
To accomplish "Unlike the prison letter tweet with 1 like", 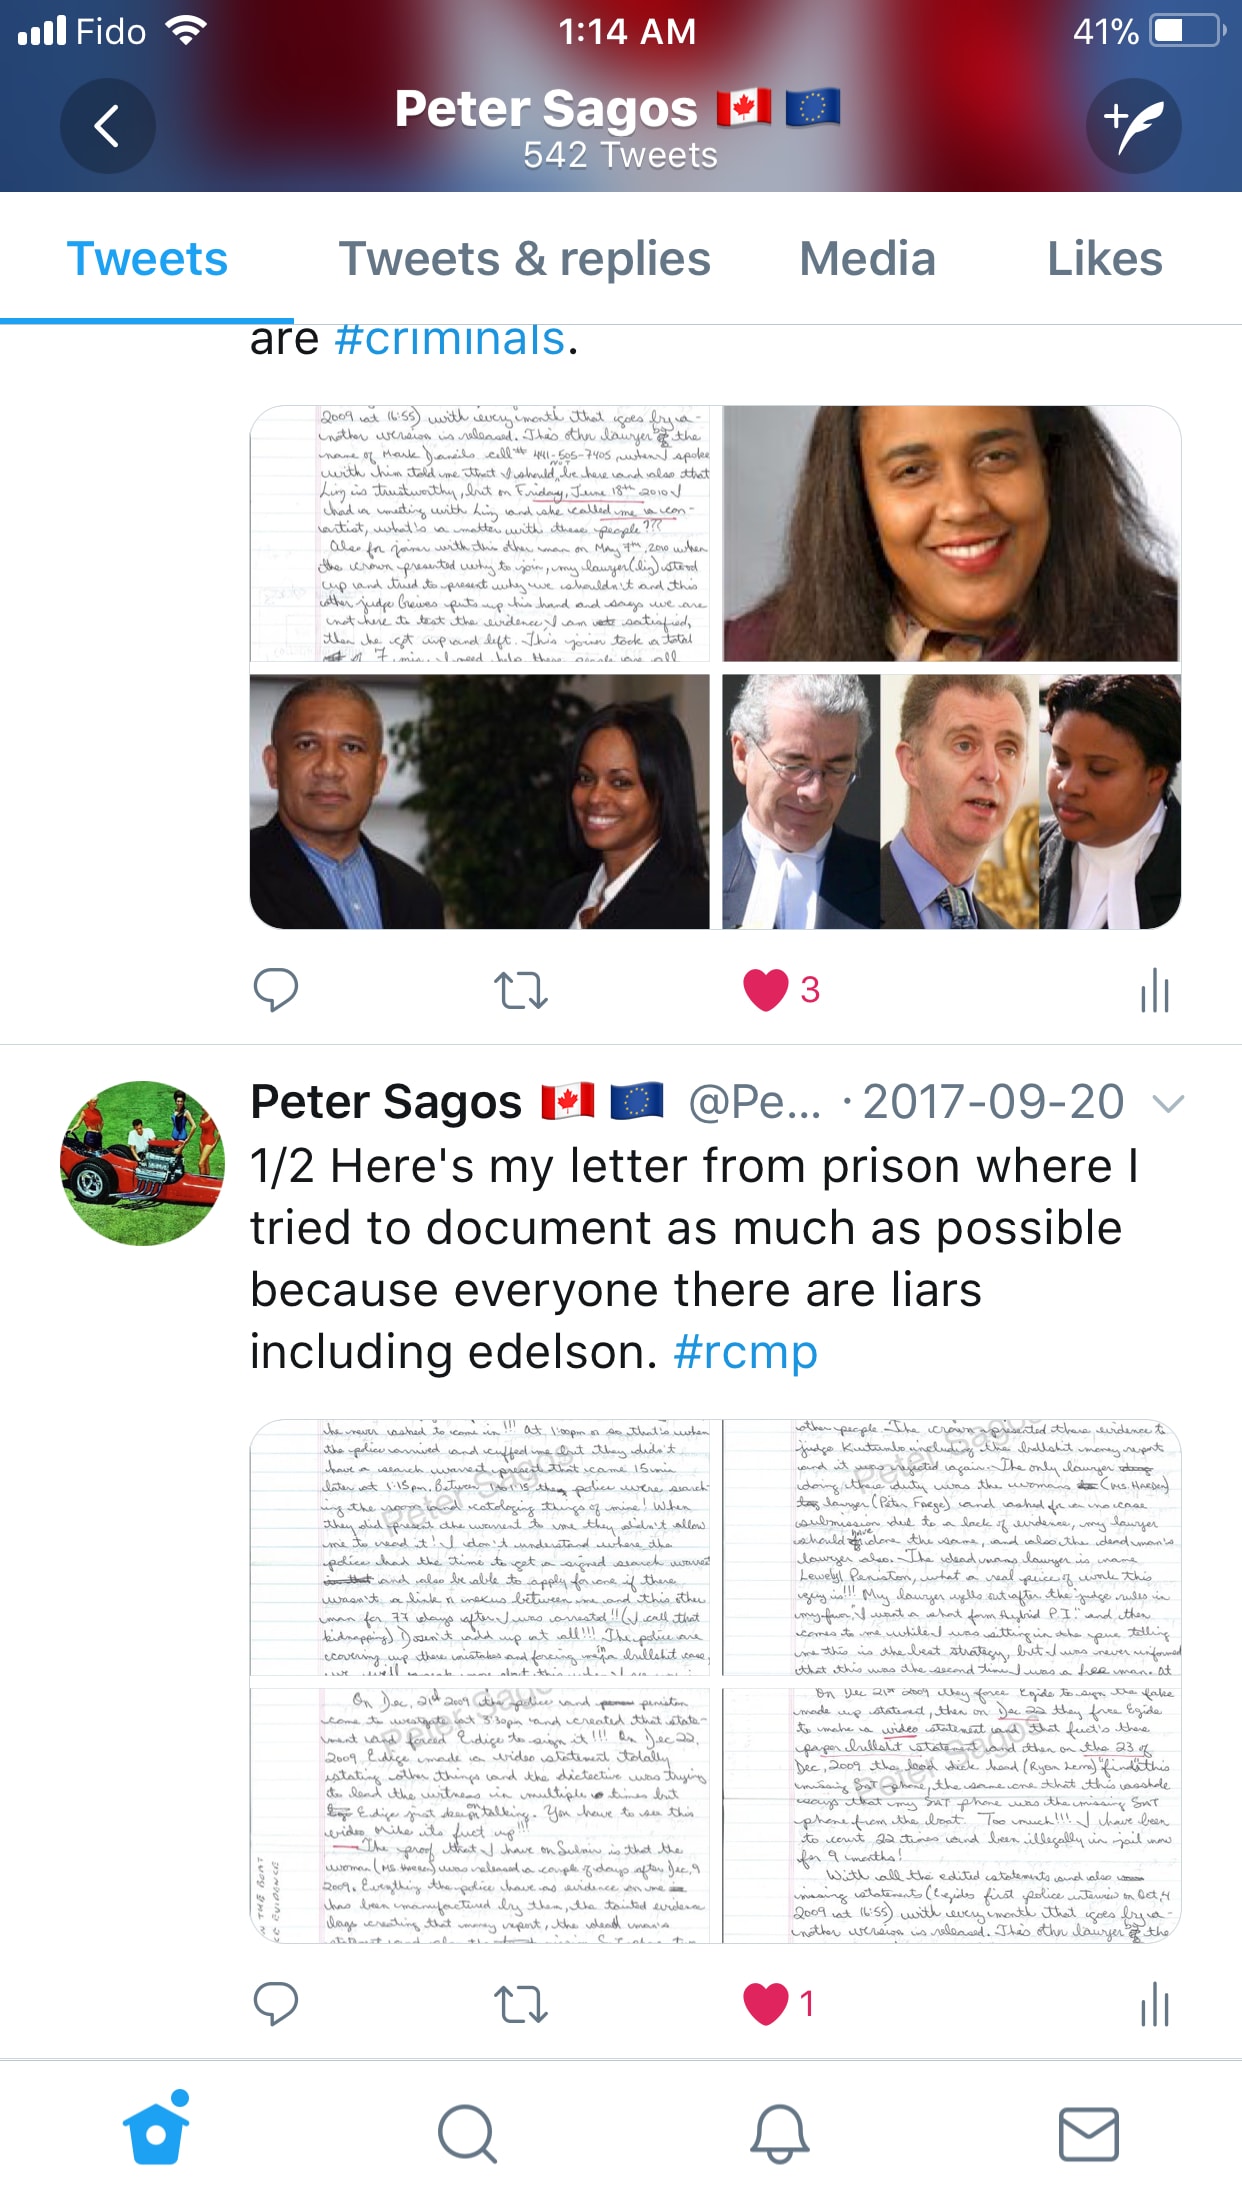I will [766, 2003].
